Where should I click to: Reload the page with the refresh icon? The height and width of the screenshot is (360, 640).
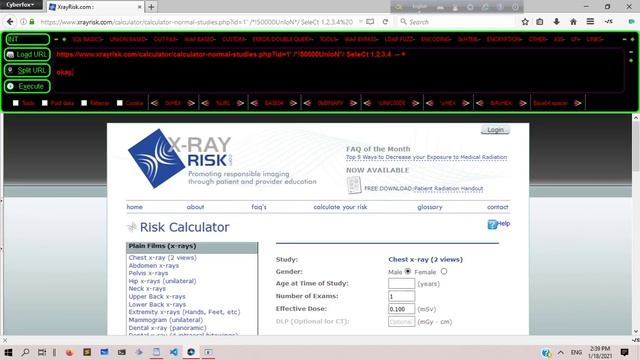click(x=385, y=22)
